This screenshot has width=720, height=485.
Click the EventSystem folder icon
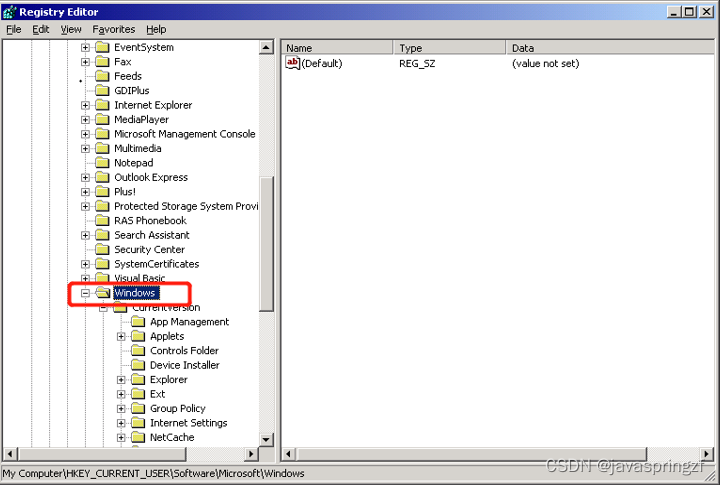(x=102, y=47)
